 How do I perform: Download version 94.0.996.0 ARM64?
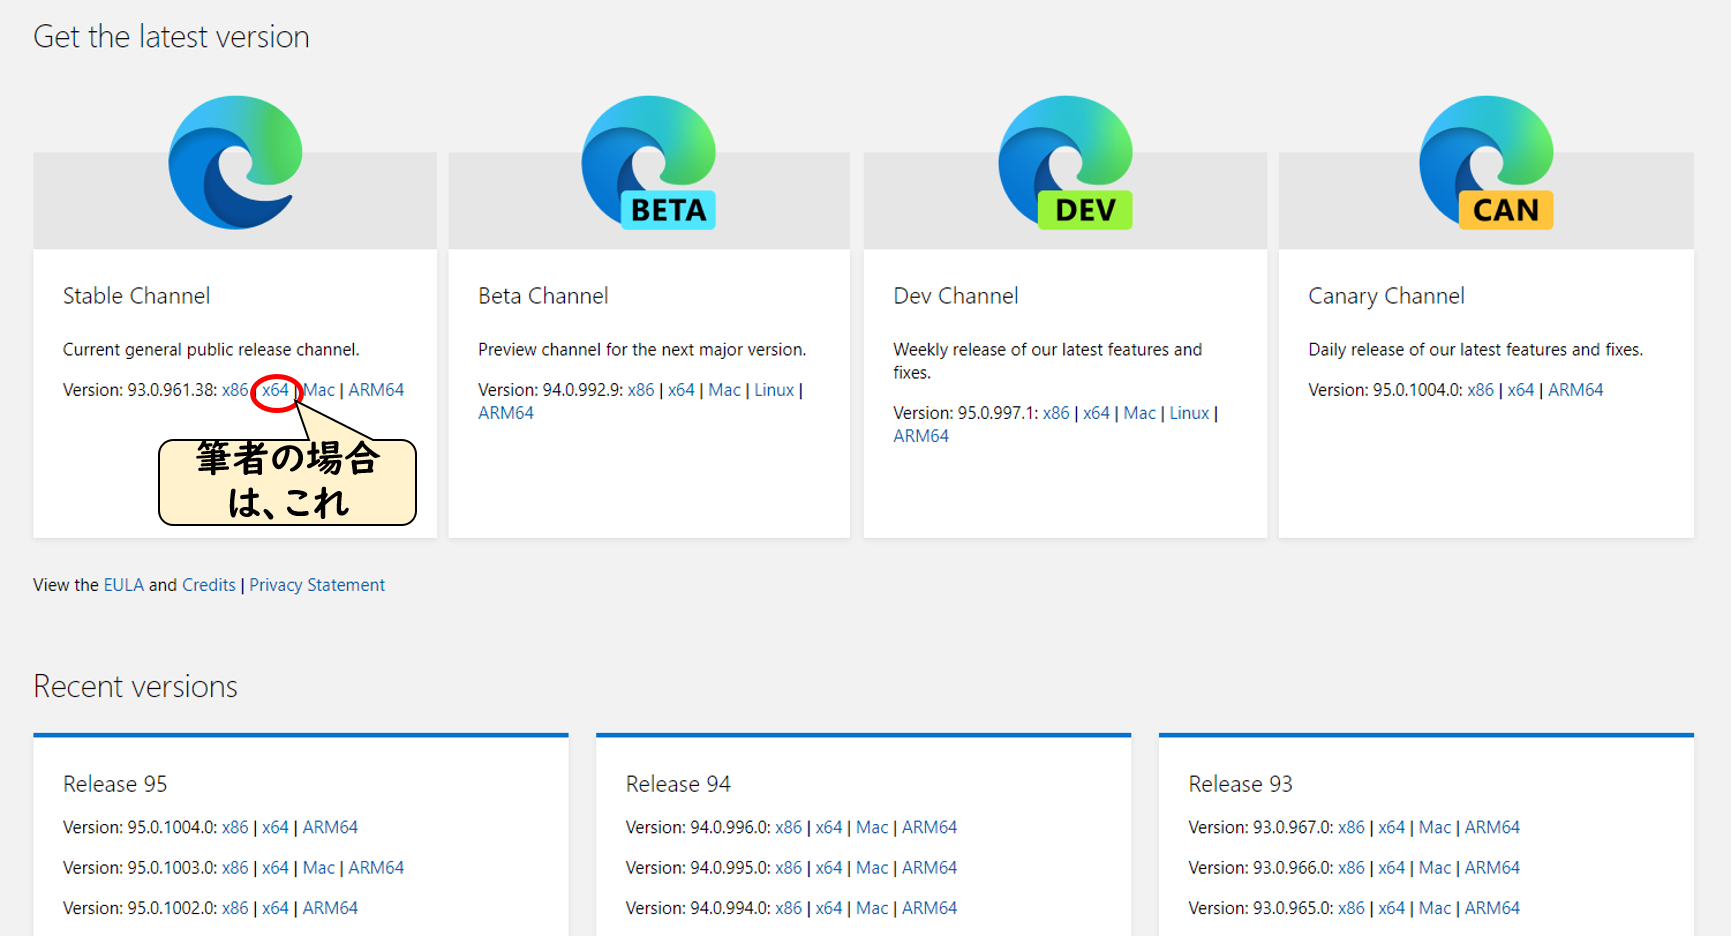pyautogui.click(x=930, y=827)
